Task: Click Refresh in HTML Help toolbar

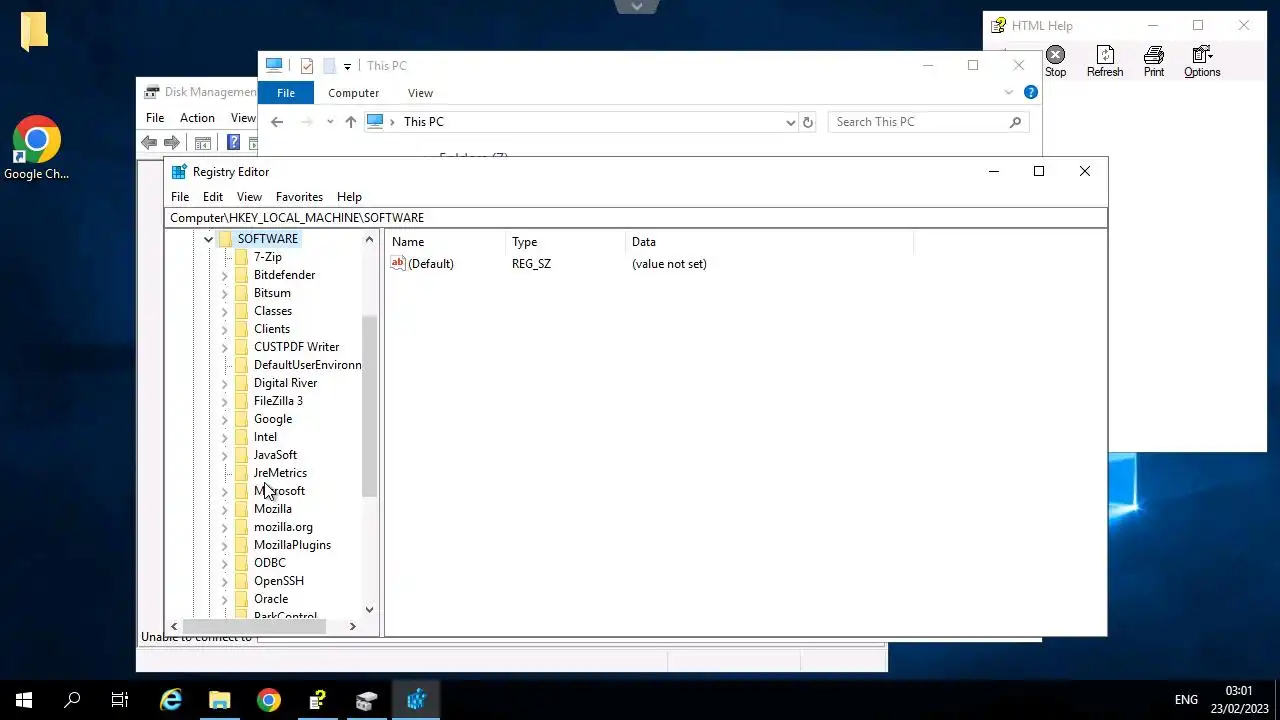Action: click(1105, 61)
